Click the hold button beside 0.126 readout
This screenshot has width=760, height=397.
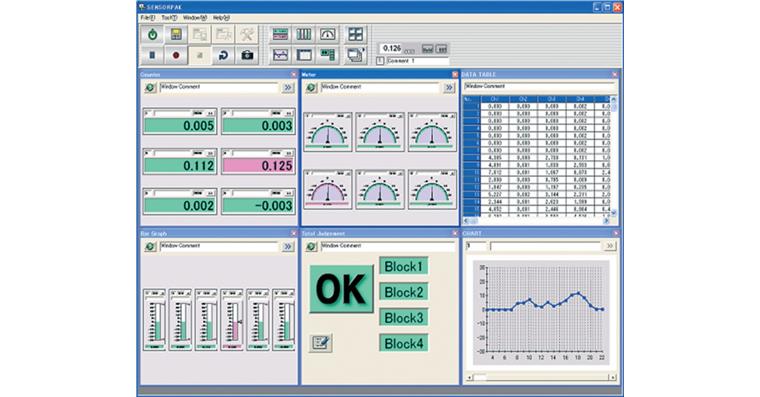pos(427,49)
